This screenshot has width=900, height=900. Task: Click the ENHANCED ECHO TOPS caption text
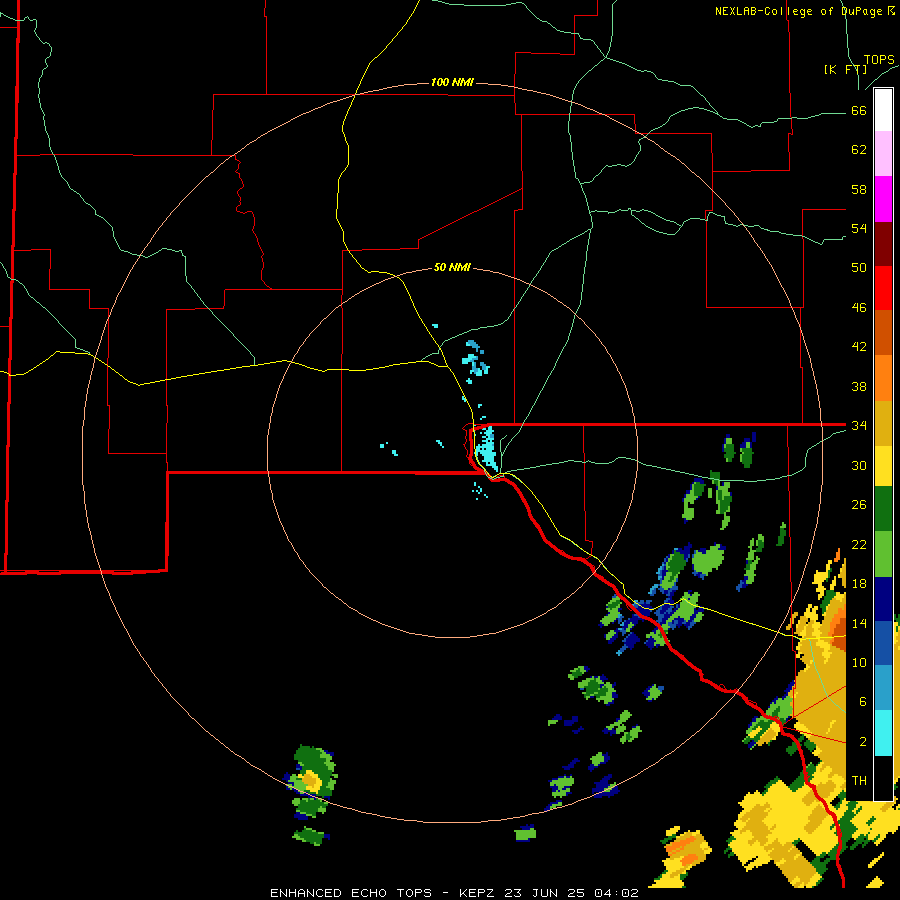pos(351,893)
